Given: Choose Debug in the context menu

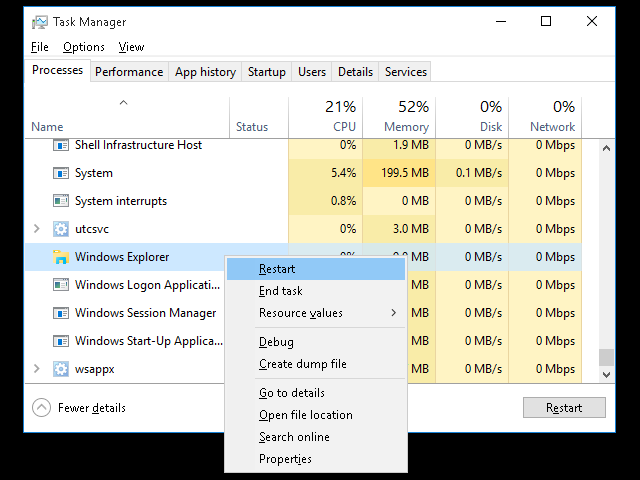Looking at the screenshot, I should coord(316,342).
